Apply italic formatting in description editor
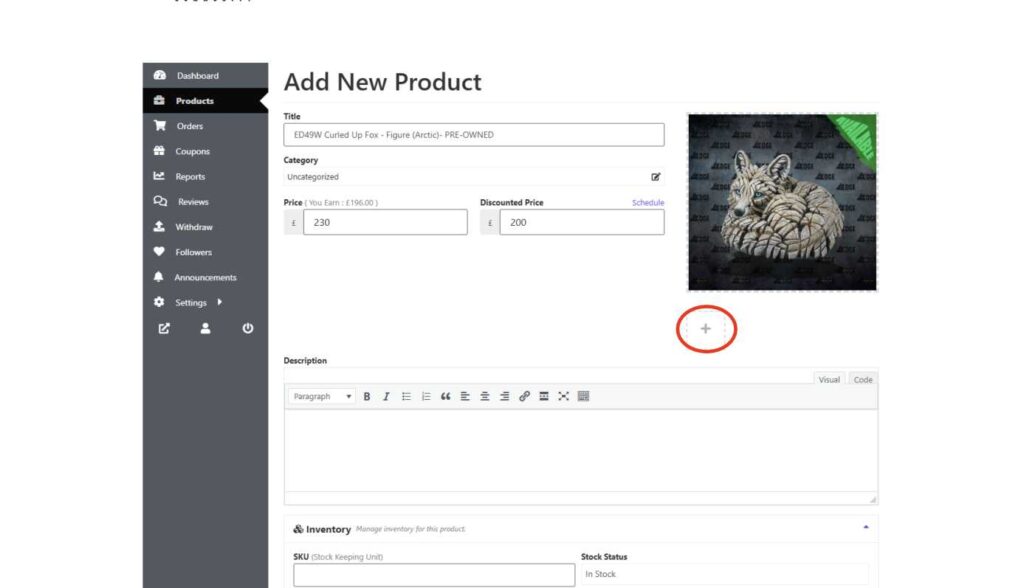This screenshot has width=1024, height=588. [386, 397]
